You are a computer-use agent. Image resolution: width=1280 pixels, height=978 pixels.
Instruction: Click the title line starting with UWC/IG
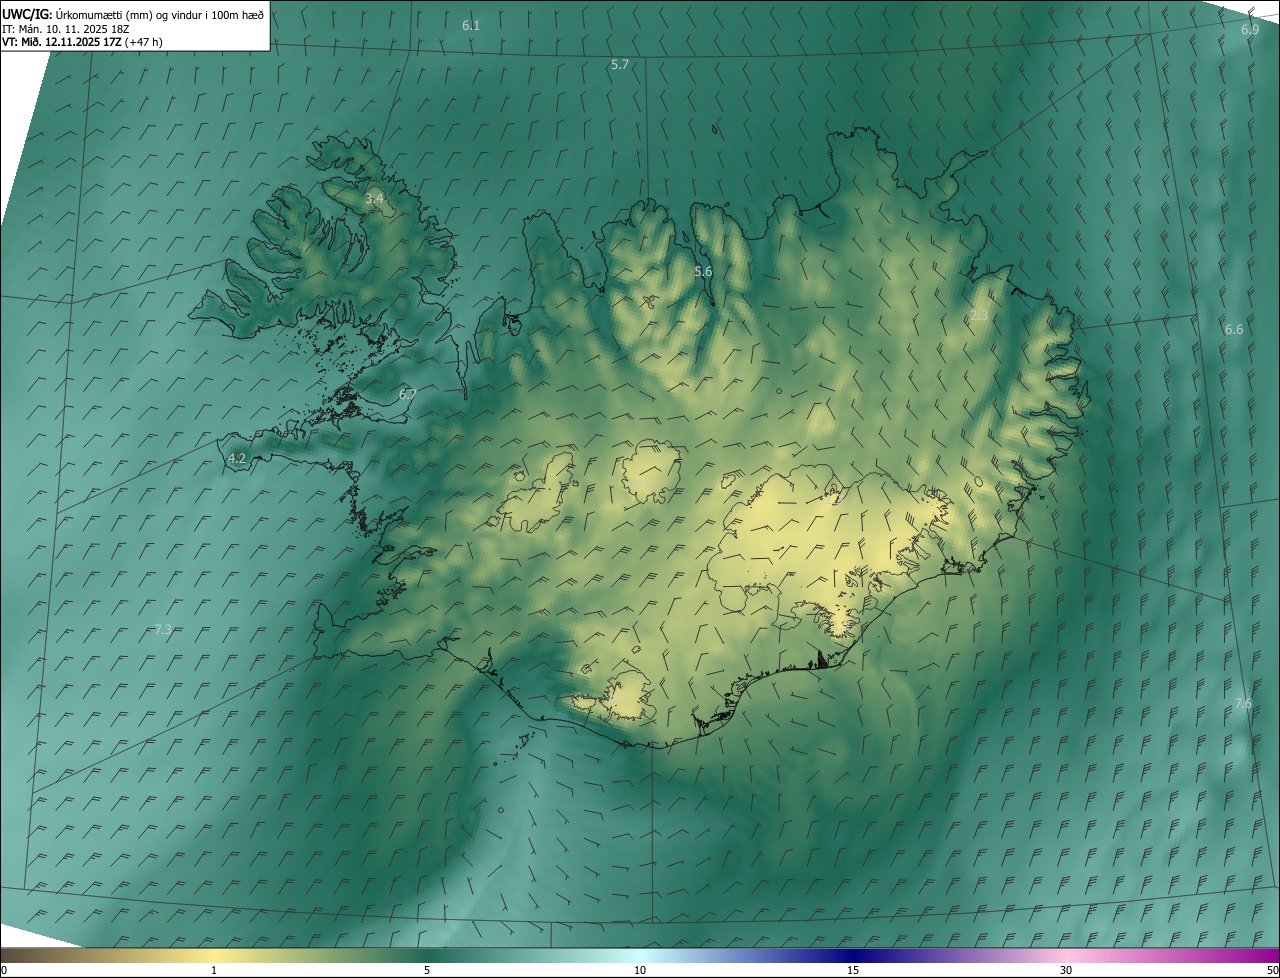133,14
